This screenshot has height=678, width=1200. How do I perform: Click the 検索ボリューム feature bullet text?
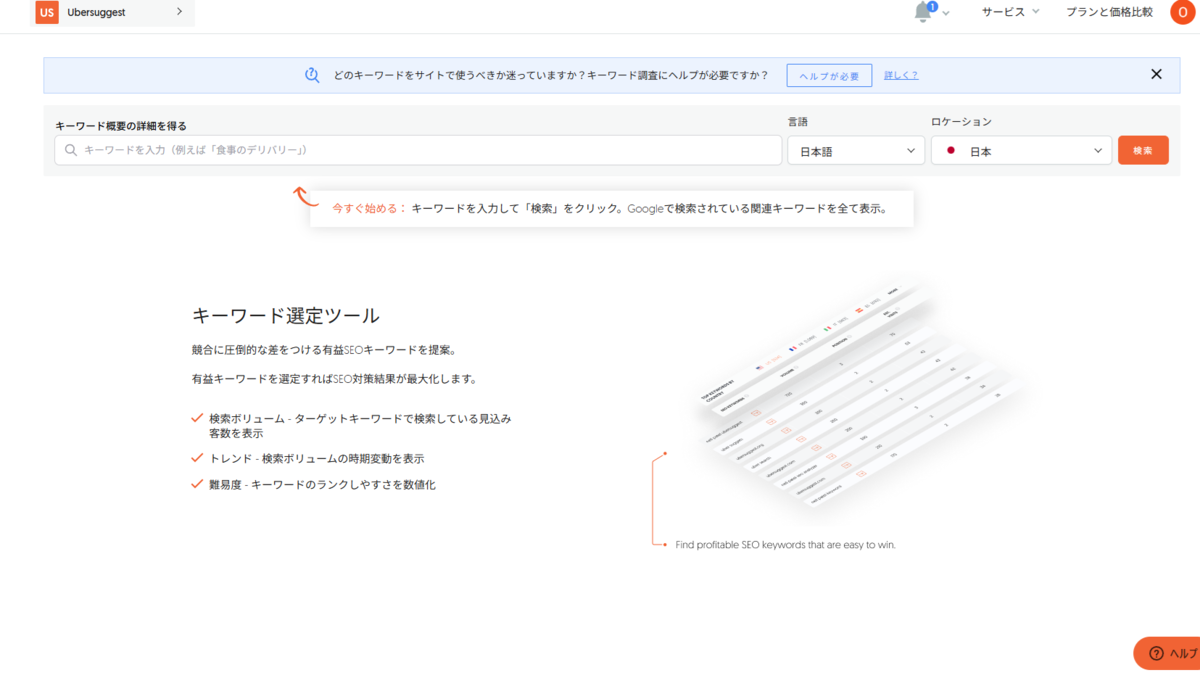[x=360, y=426]
